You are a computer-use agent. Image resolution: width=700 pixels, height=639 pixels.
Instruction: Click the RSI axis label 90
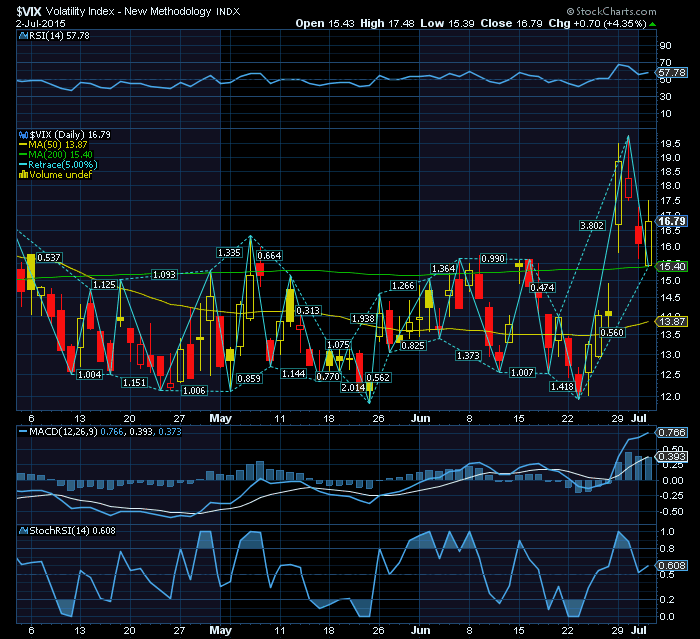[x=665, y=46]
